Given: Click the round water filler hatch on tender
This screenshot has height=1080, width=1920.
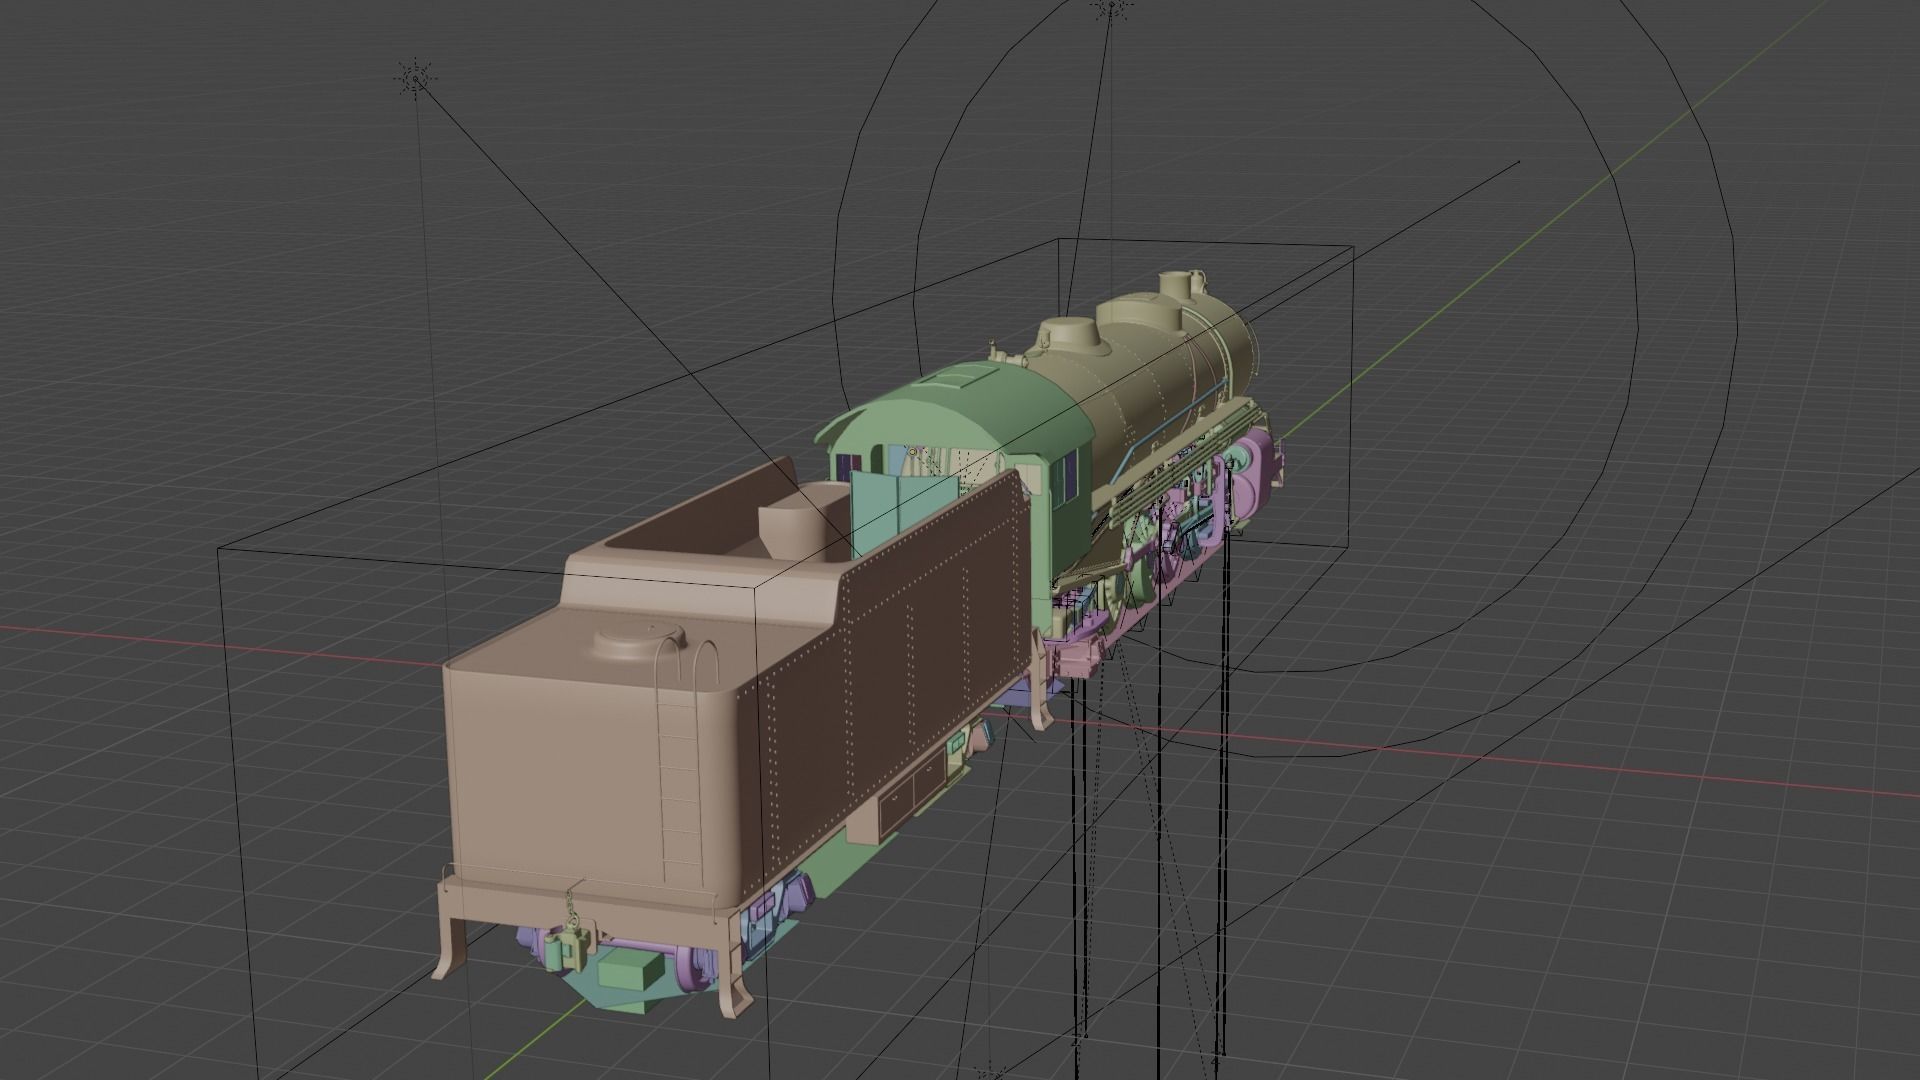Looking at the screenshot, I should [639, 640].
